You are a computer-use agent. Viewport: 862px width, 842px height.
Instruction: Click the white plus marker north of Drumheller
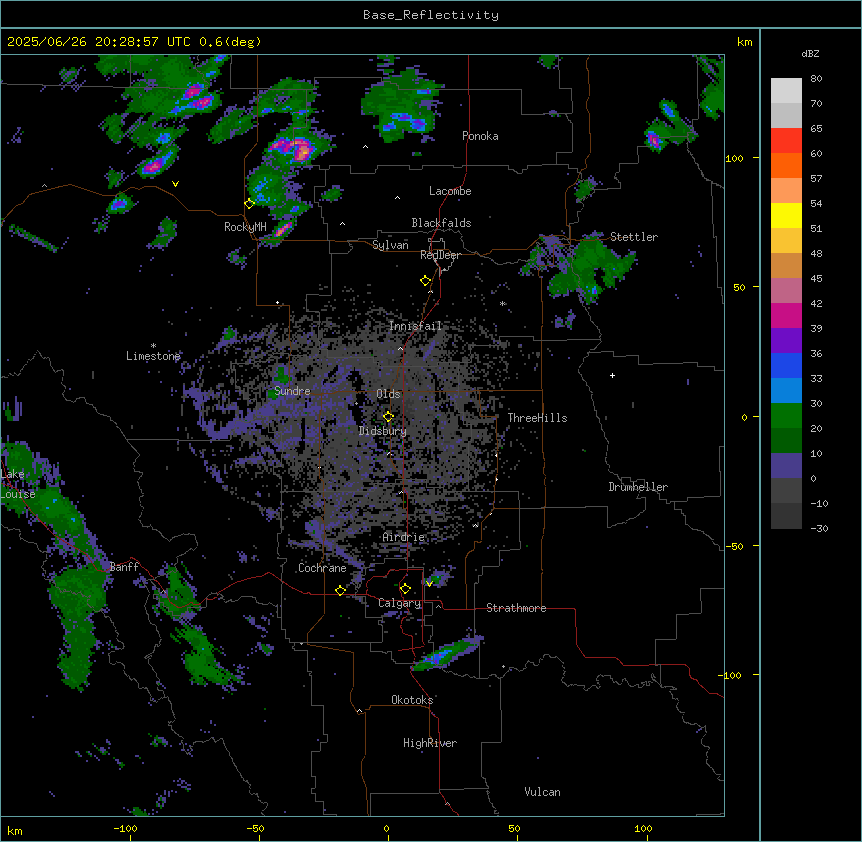click(x=612, y=375)
